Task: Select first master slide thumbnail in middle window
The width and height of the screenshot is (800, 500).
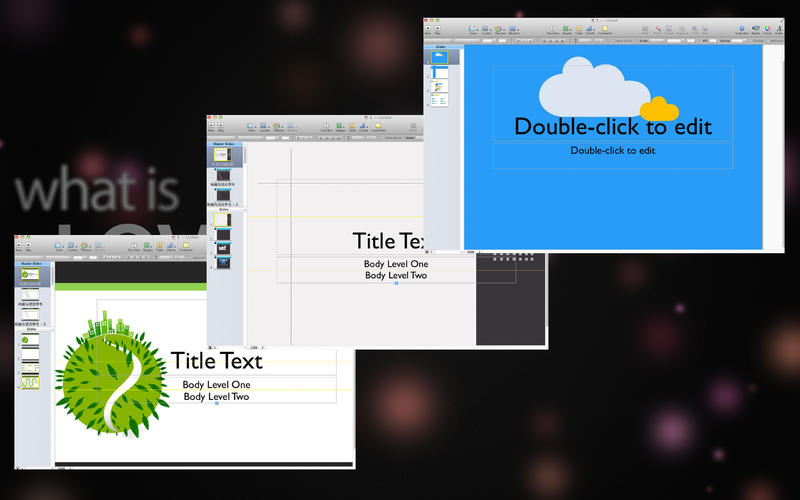Action: [x=222, y=155]
